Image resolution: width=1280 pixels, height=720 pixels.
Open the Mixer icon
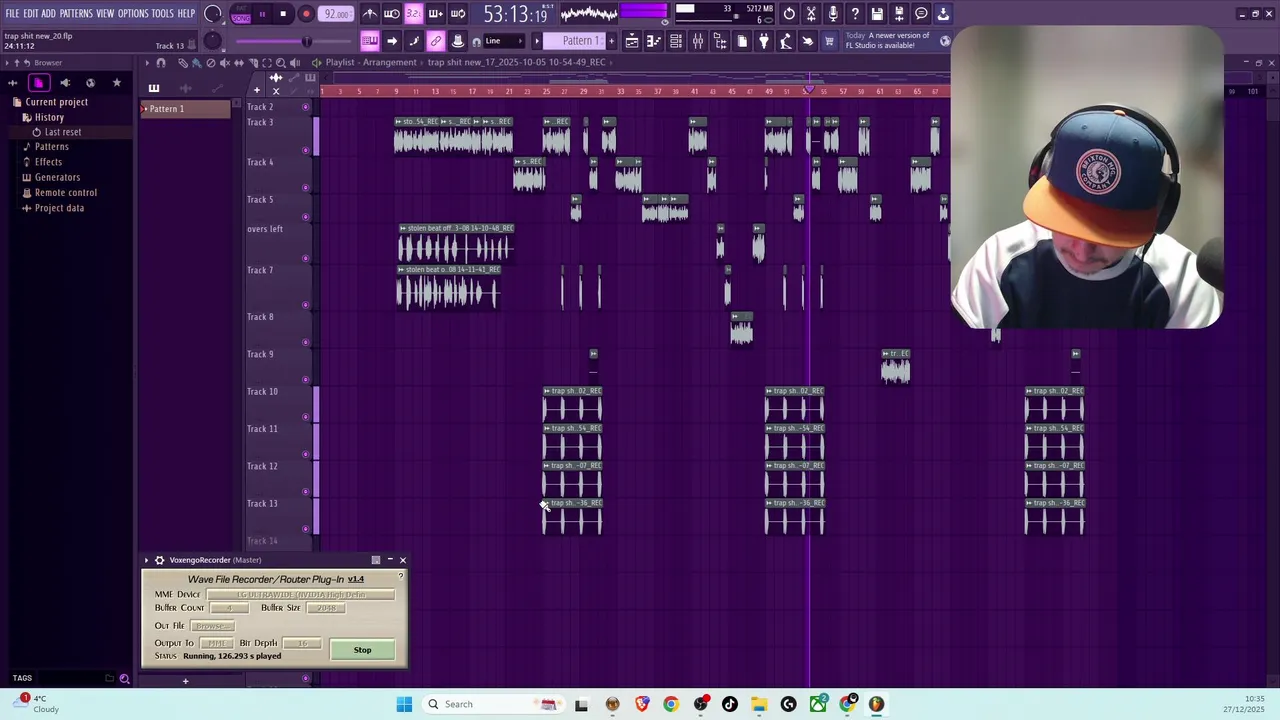tap(698, 41)
